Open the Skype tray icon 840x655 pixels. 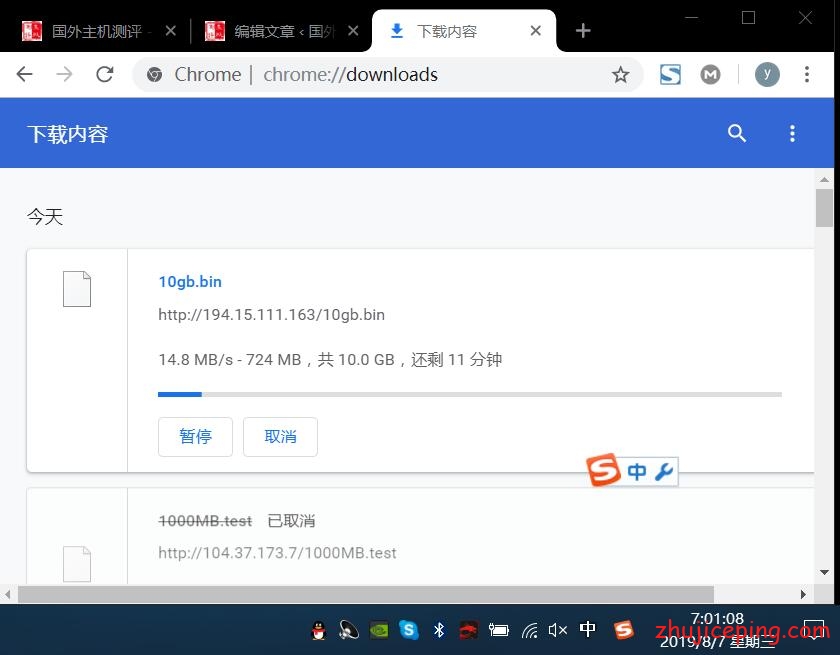[x=409, y=630]
